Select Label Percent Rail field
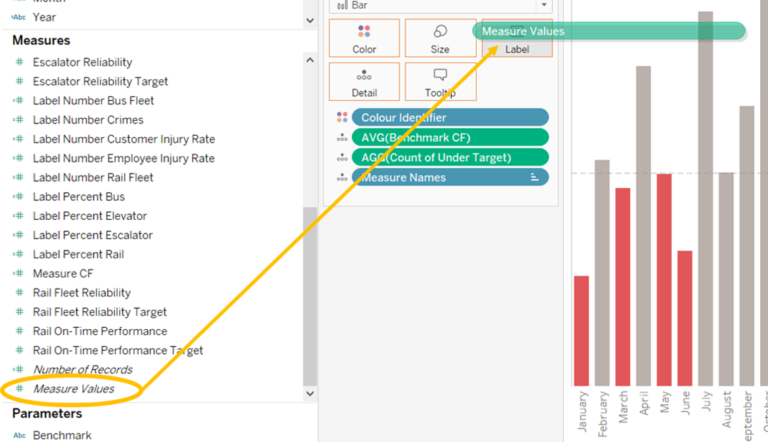The width and height of the screenshot is (768, 442). (x=78, y=254)
